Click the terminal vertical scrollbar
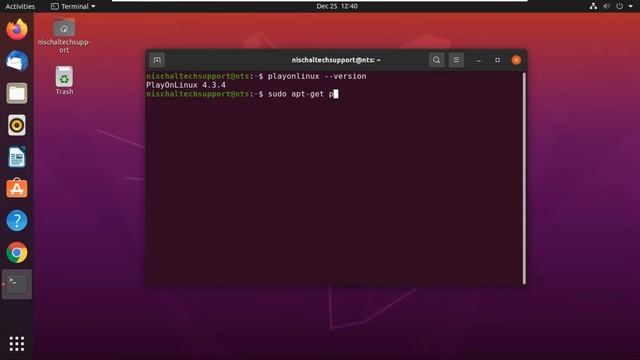This screenshot has width=640, height=360. pos(524,178)
